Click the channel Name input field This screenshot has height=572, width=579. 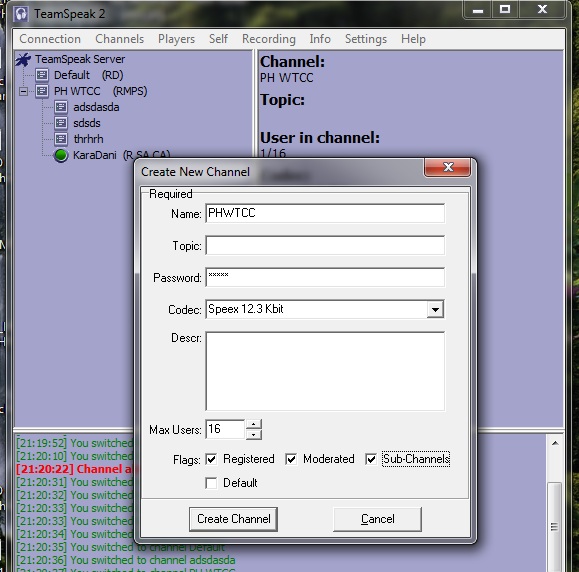[325, 213]
